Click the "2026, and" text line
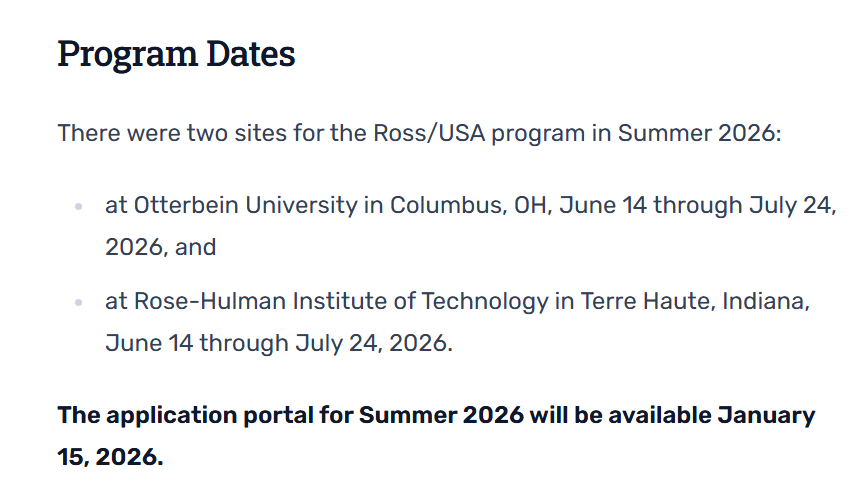The image size is (868, 502). (x=160, y=247)
